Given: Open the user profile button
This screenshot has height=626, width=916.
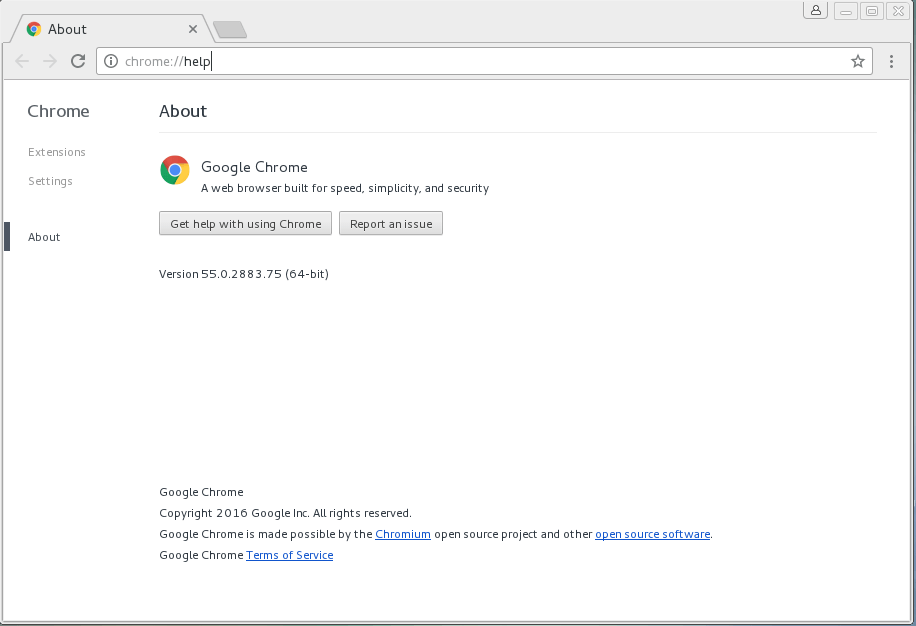Looking at the screenshot, I should click(x=816, y=11).
